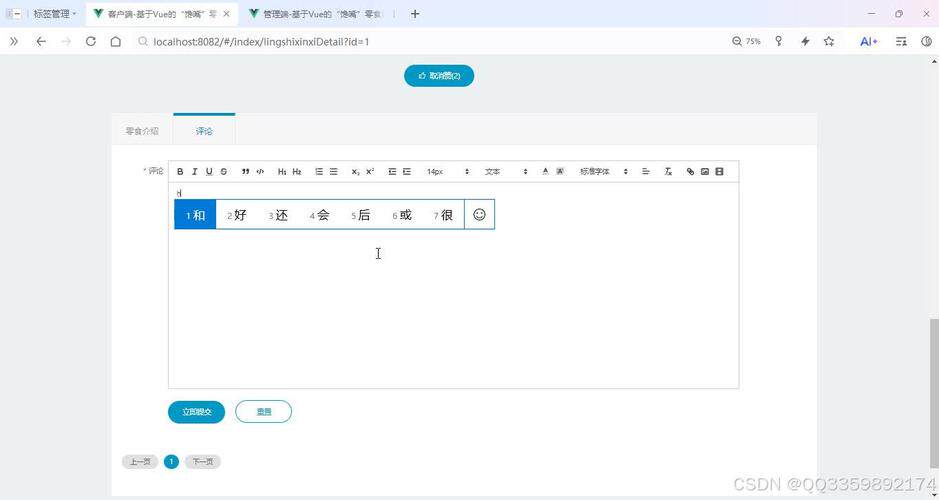
Task: Open the text color picker
Action: [546, 172]
